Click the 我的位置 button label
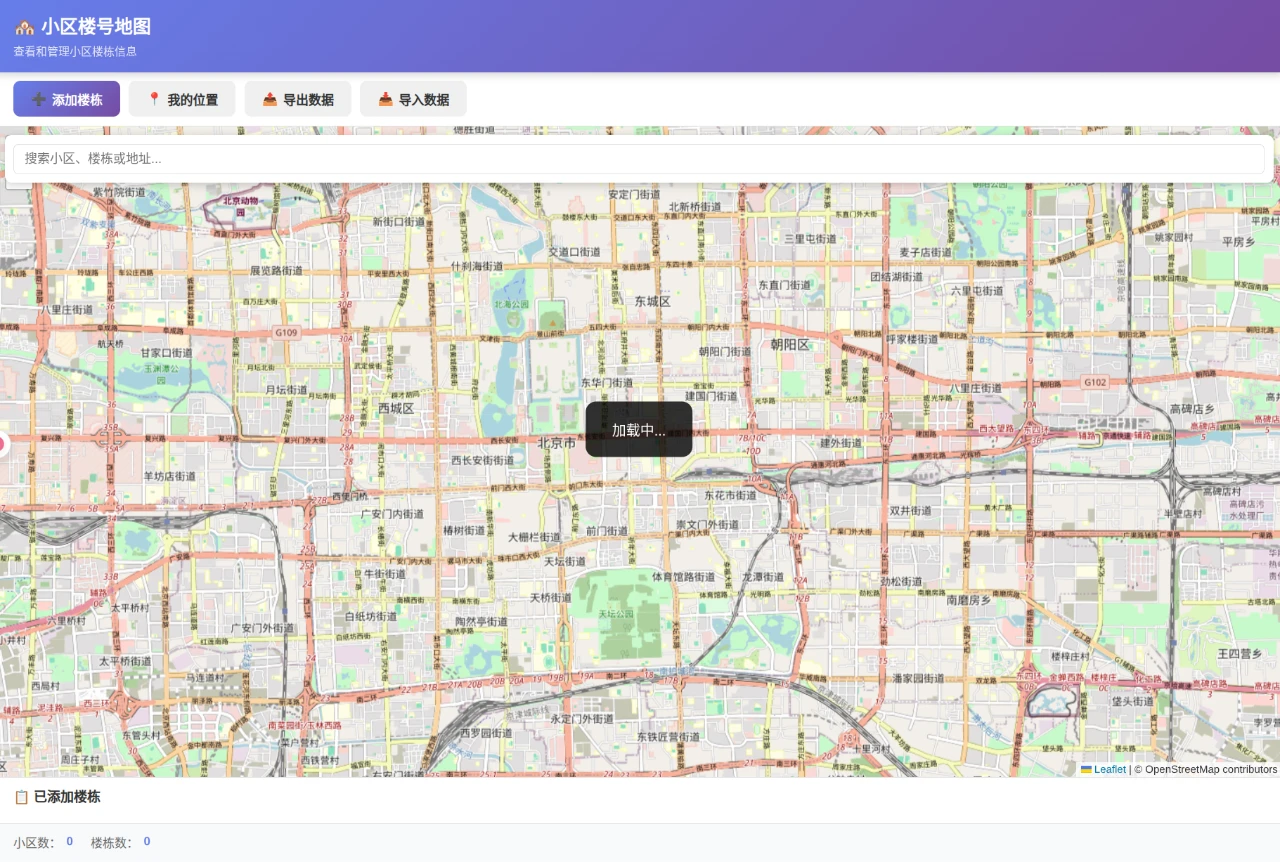Viewport: 1280px width, 862px height. coord(193,100)
